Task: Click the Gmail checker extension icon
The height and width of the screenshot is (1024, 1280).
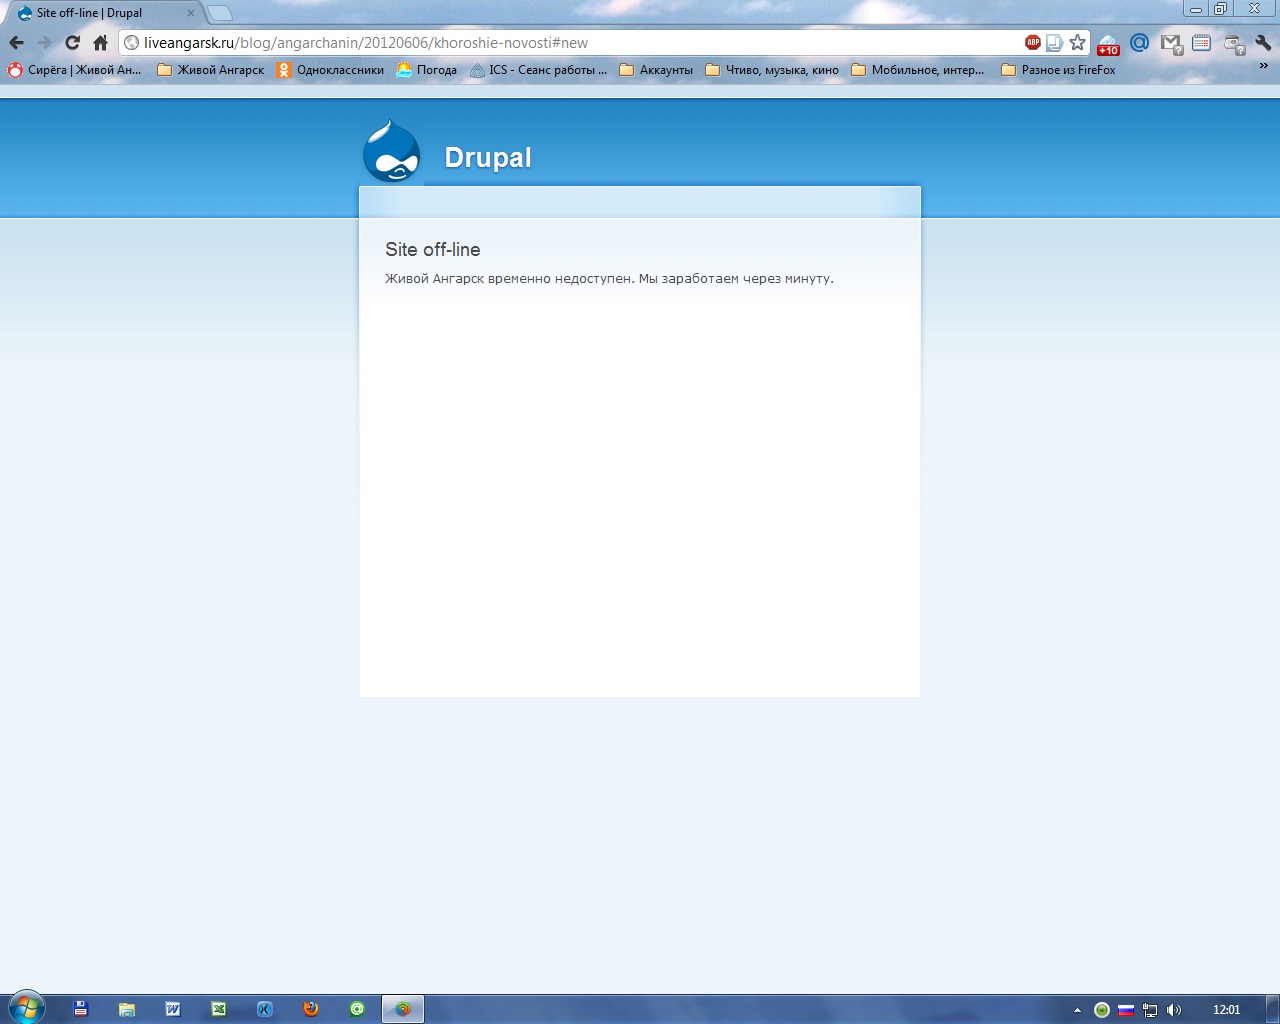Action: (x=1171, y=43)
